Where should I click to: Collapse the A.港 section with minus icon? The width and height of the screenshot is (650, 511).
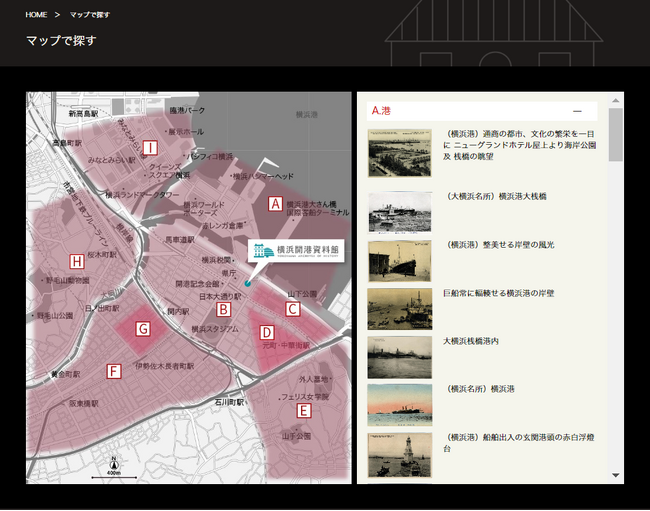pos(577,111)
